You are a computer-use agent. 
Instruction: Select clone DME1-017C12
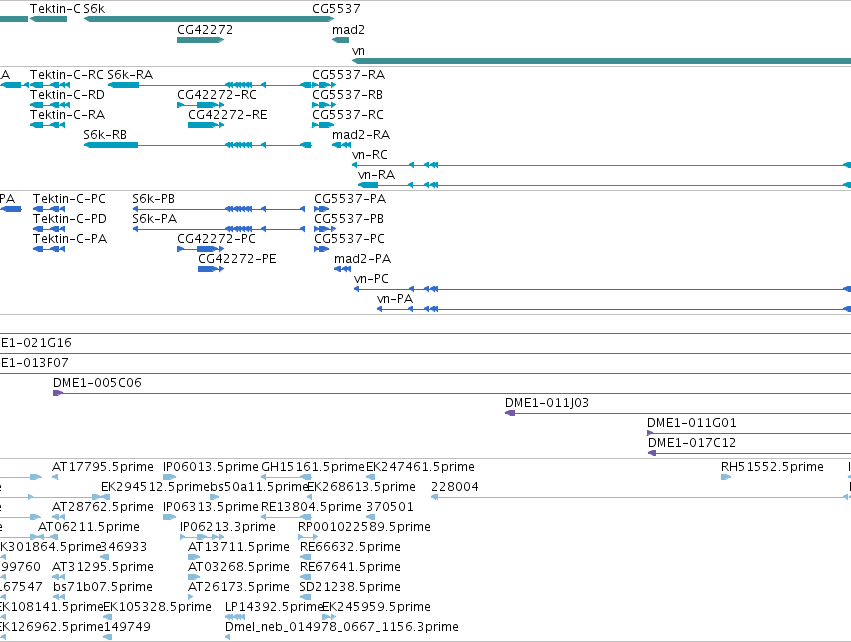(x=750, y=454)
